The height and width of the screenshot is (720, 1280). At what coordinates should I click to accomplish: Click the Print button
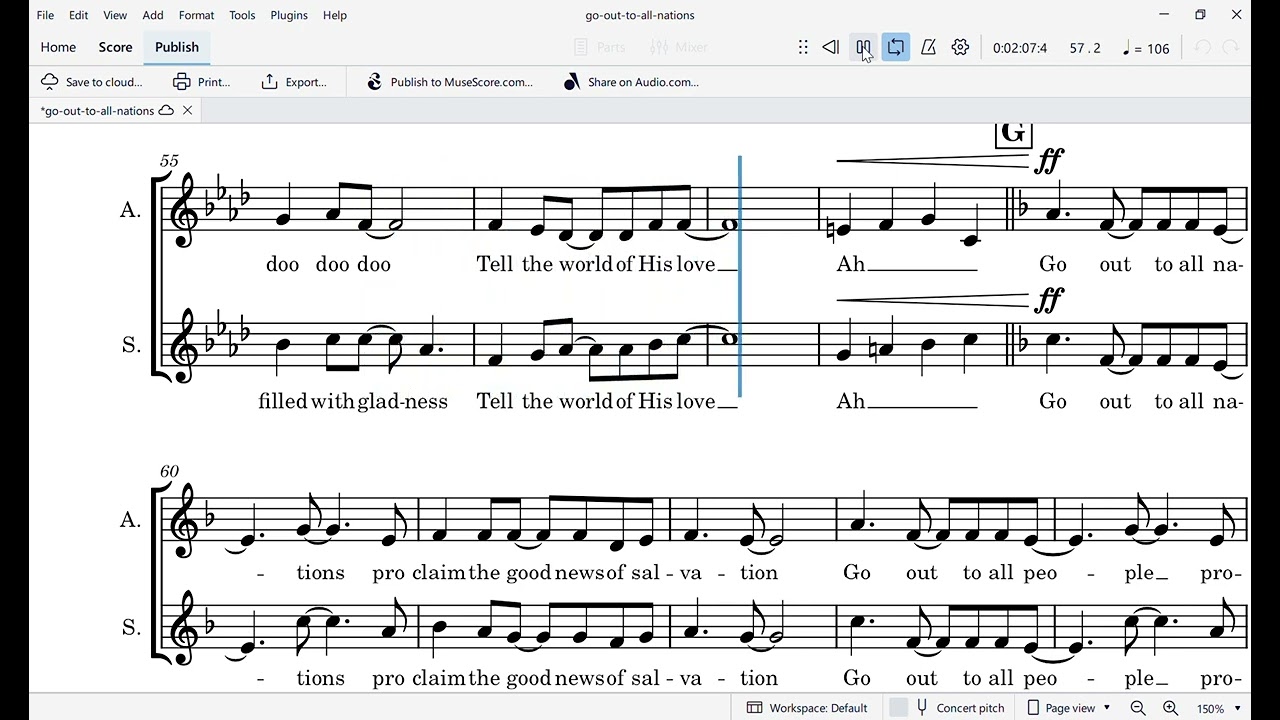click(x=202, y=82)
